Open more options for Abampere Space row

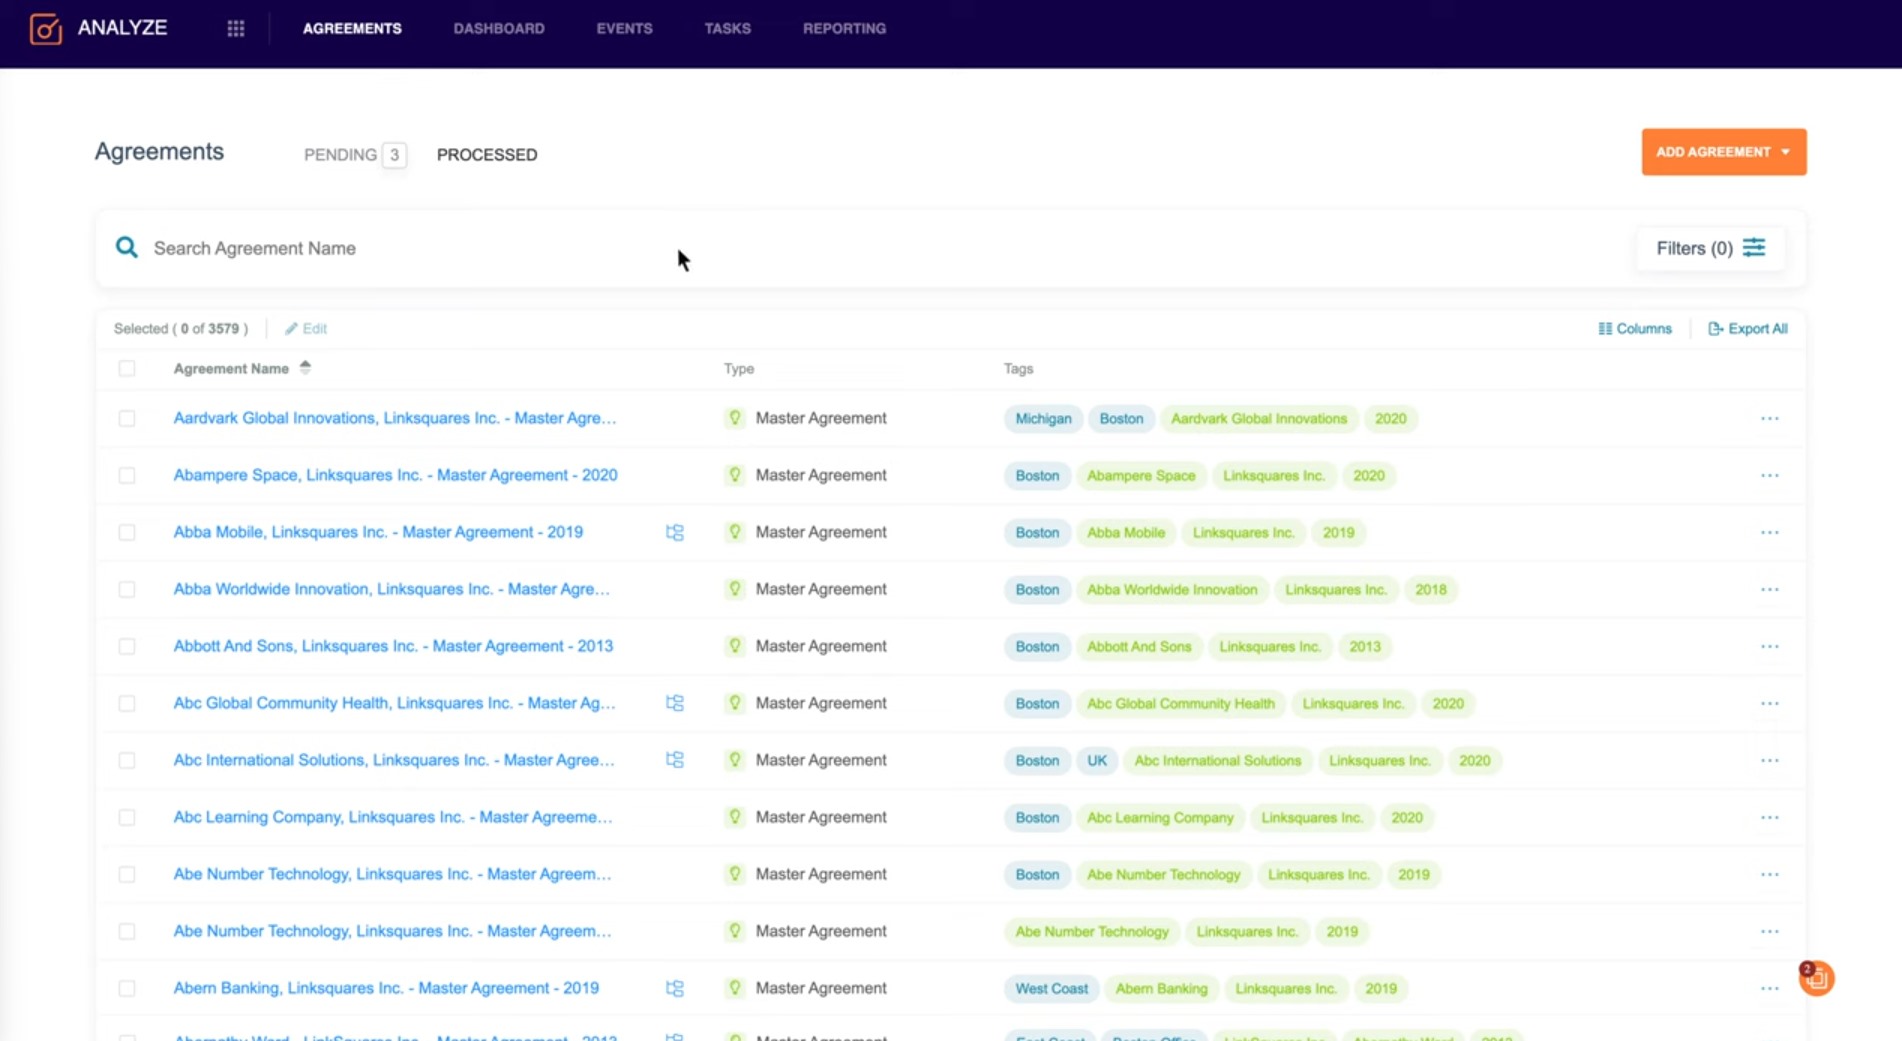coord(1770,475)
